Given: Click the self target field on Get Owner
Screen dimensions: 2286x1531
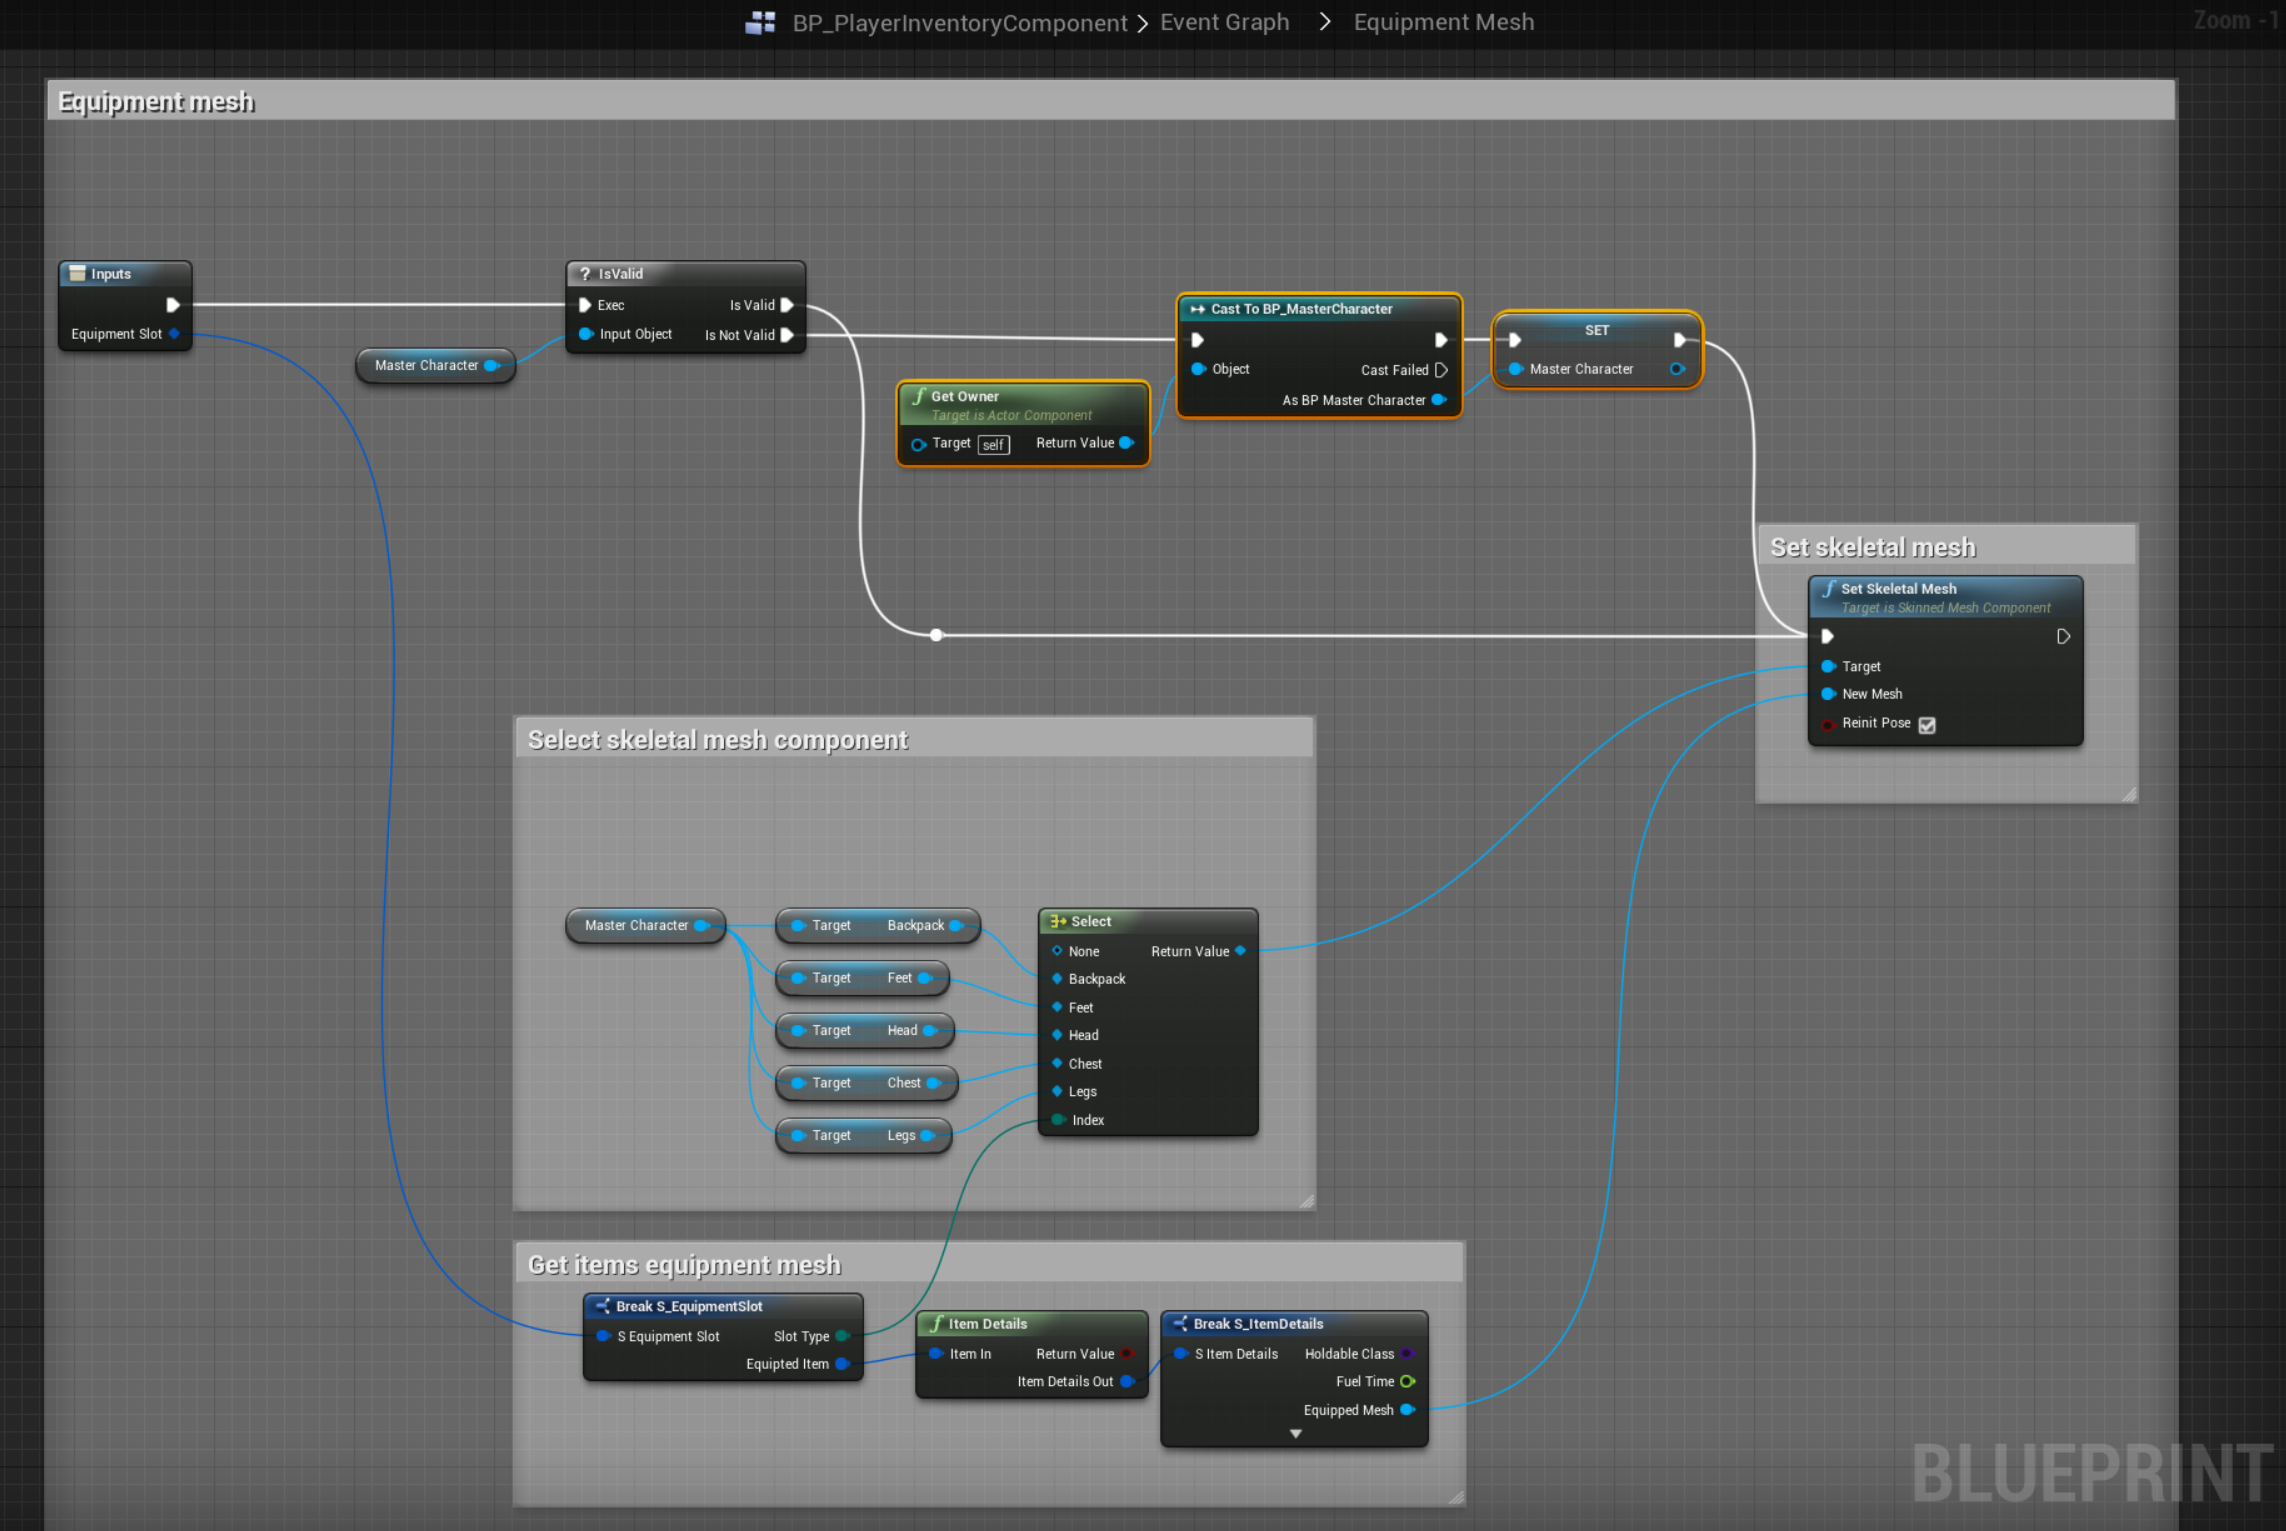Looking at the screenshot, I should pos(993,445).
